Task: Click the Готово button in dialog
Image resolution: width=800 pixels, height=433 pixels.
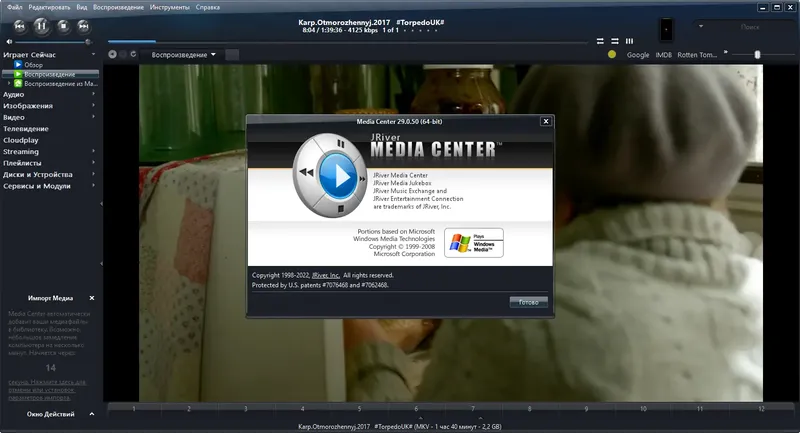Action: pos(529,302)
